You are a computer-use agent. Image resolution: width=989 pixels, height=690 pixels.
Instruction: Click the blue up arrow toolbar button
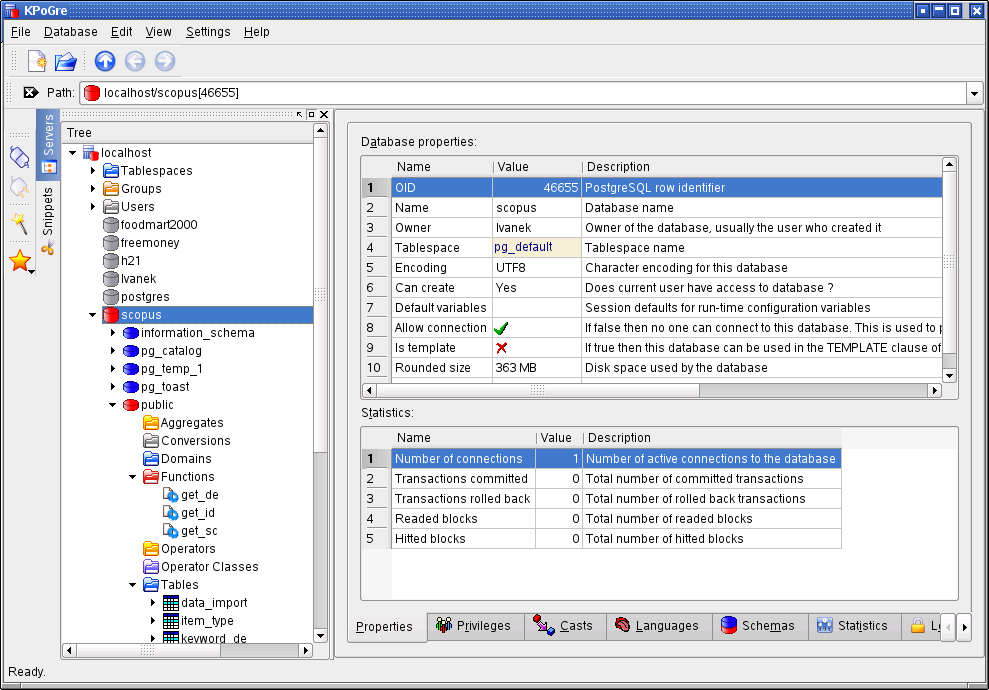pos(105,61)
